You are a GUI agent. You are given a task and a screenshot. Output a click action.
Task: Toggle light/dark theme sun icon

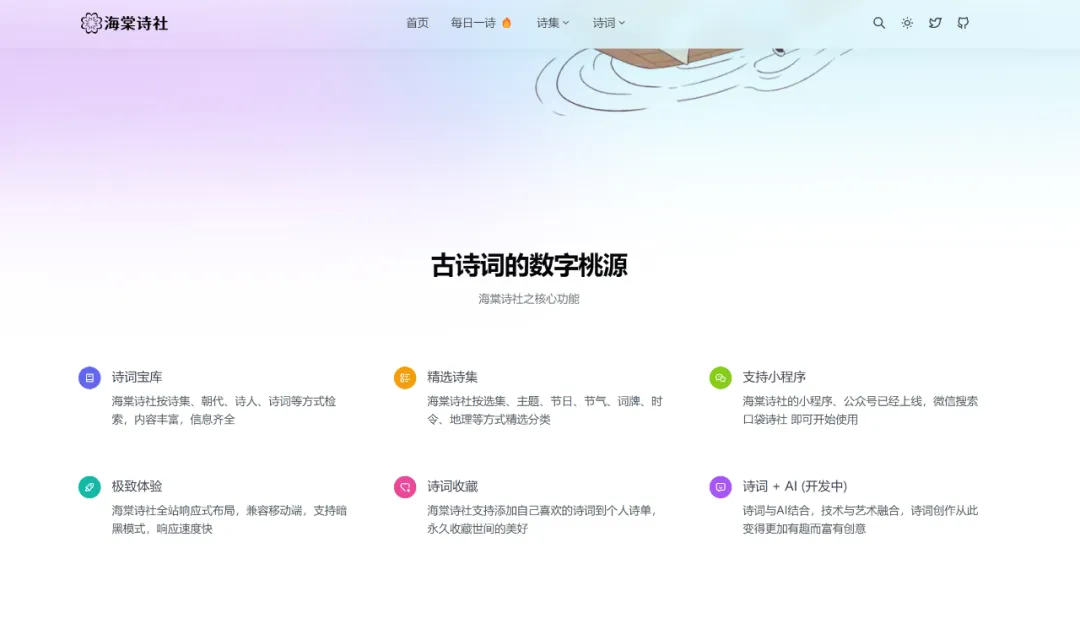(x=907, y=23)
